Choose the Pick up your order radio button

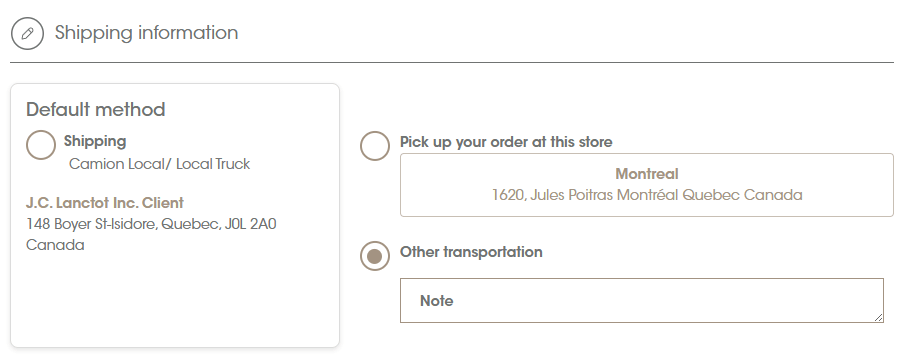[375, 145]
